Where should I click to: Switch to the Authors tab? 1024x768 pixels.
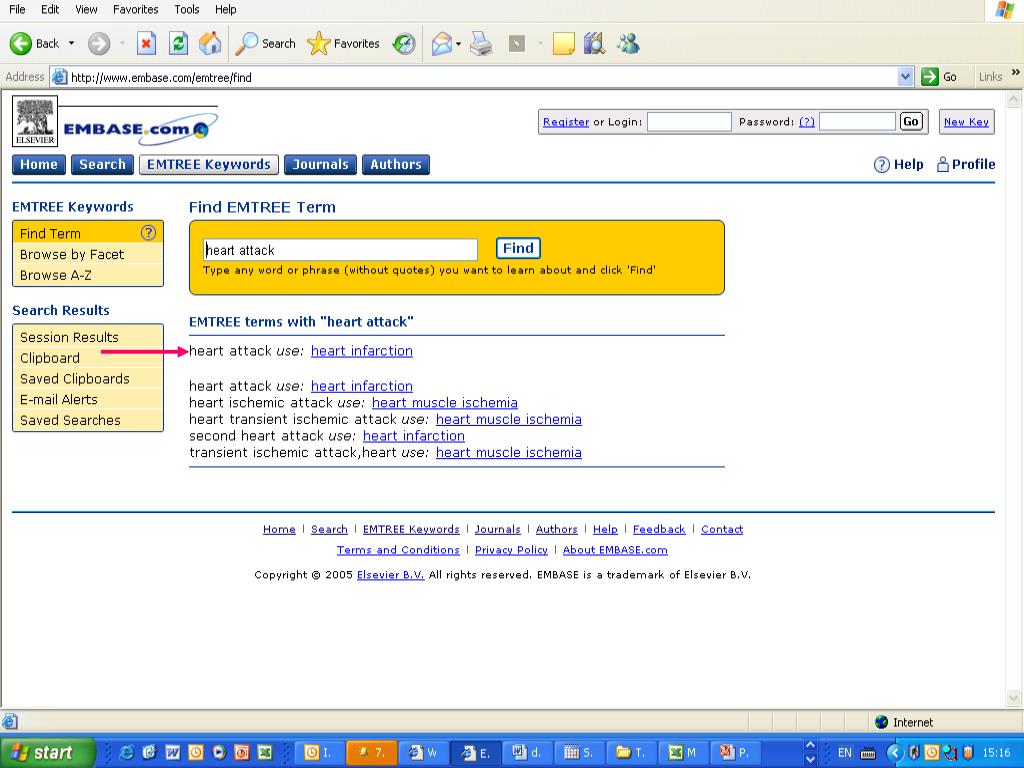(396, 165)
